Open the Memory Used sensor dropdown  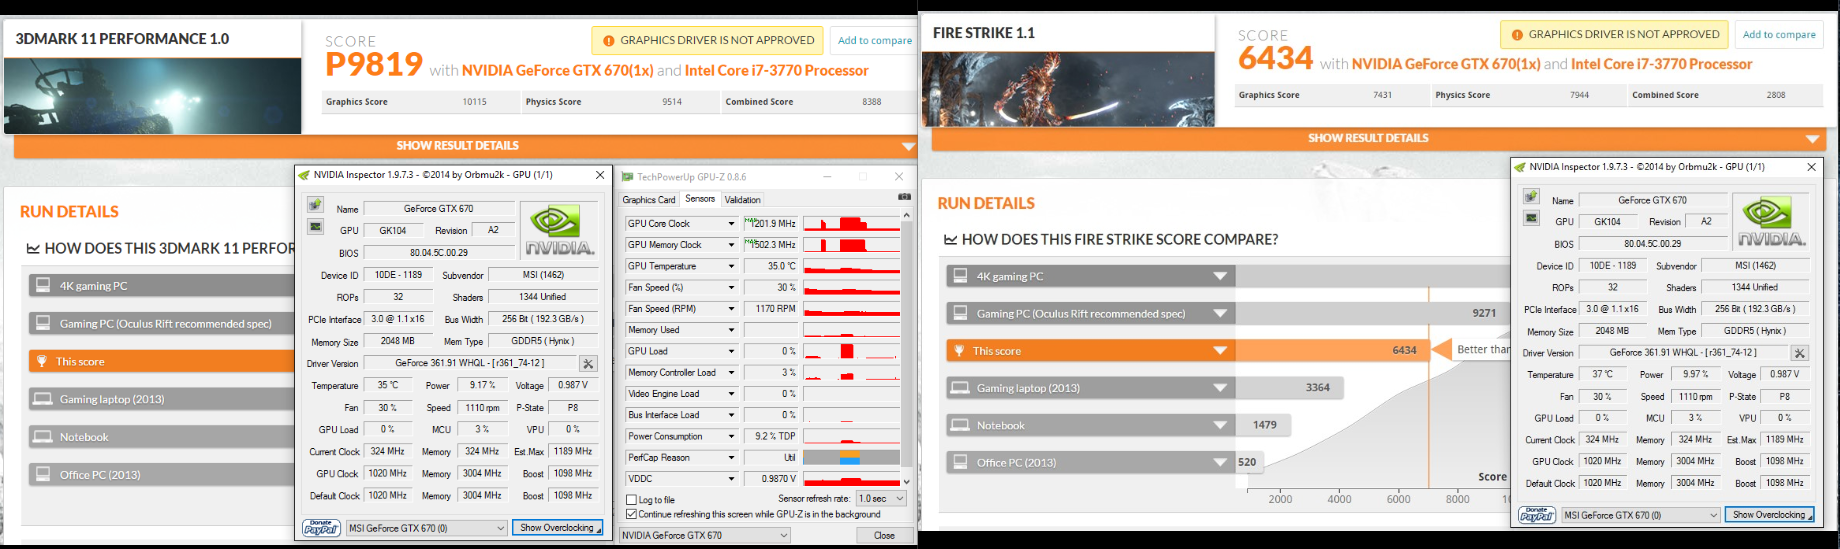[731, 330]
